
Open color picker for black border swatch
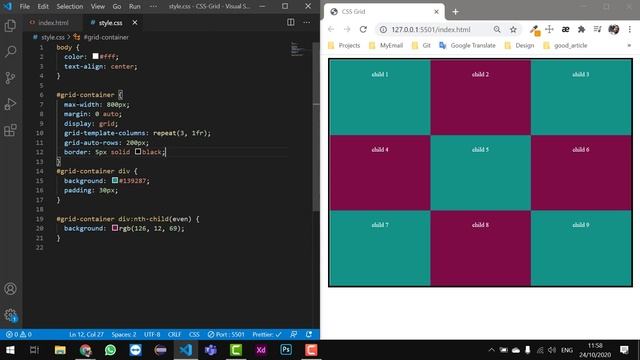pyautogui.click(x=138, y=152)
